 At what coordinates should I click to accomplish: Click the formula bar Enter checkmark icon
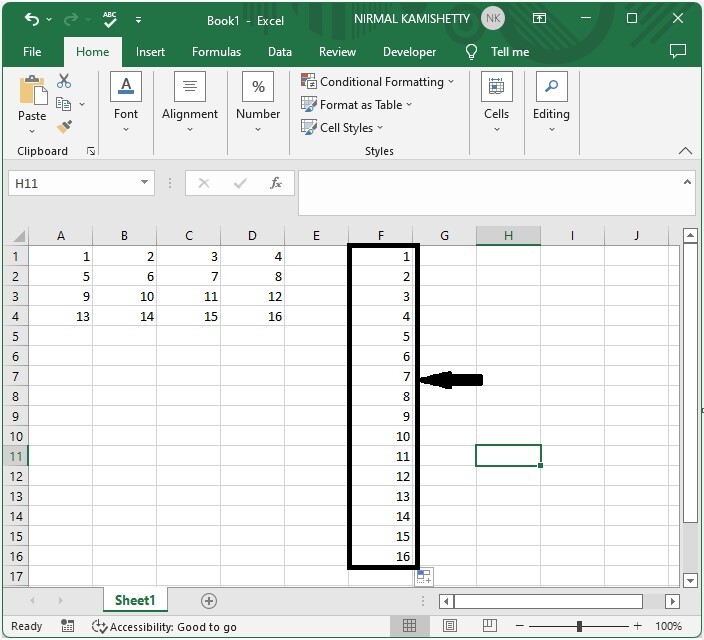(x=240, y=183)
